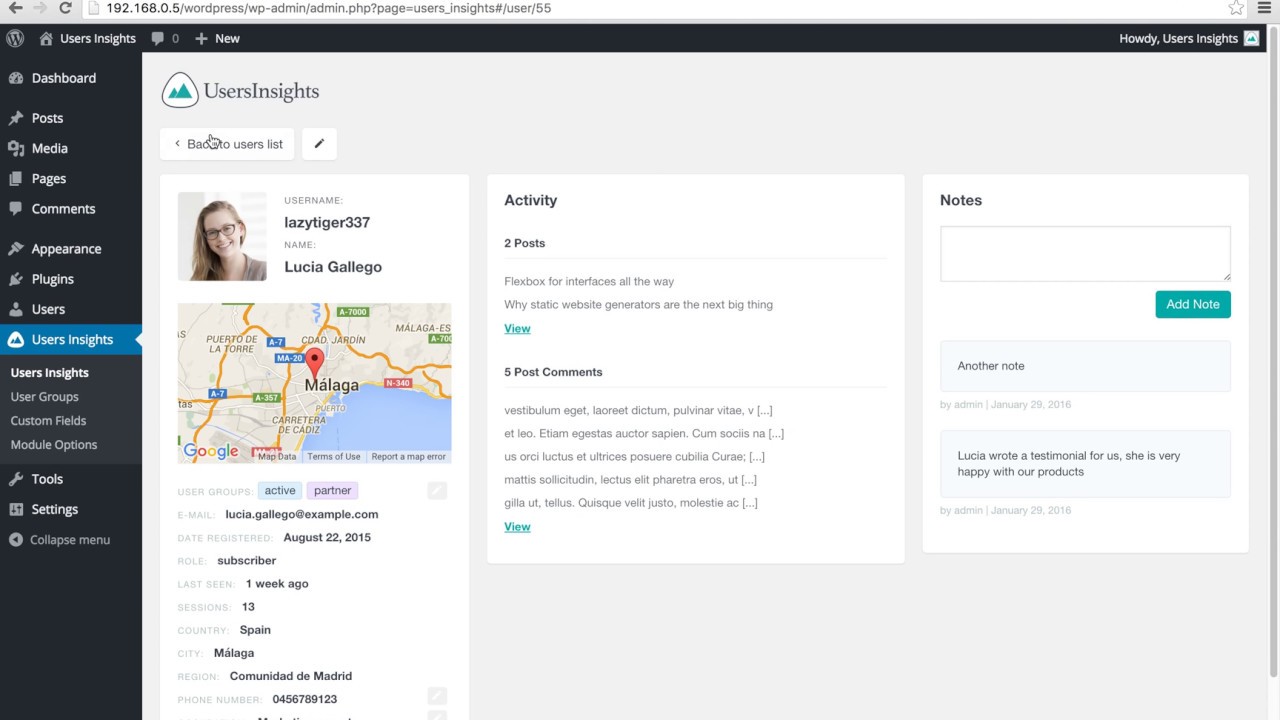Go back to users list
This screenshot has height=720, width=1280.
(227, 144)
